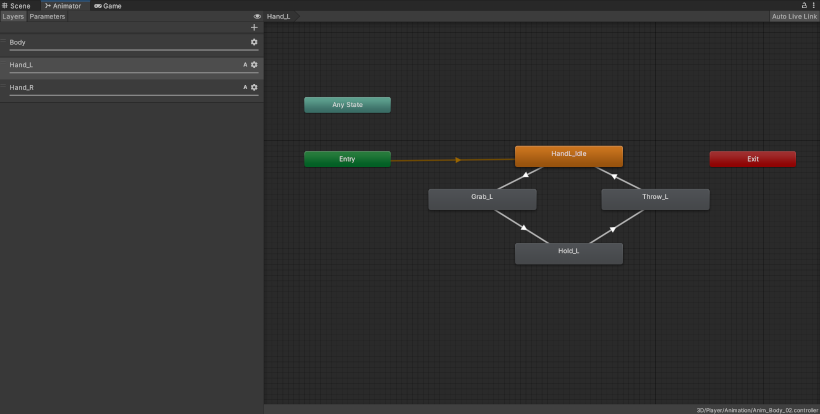Select the orange HandL_Idle state node
820x414 pixels.
coord(568,155)
